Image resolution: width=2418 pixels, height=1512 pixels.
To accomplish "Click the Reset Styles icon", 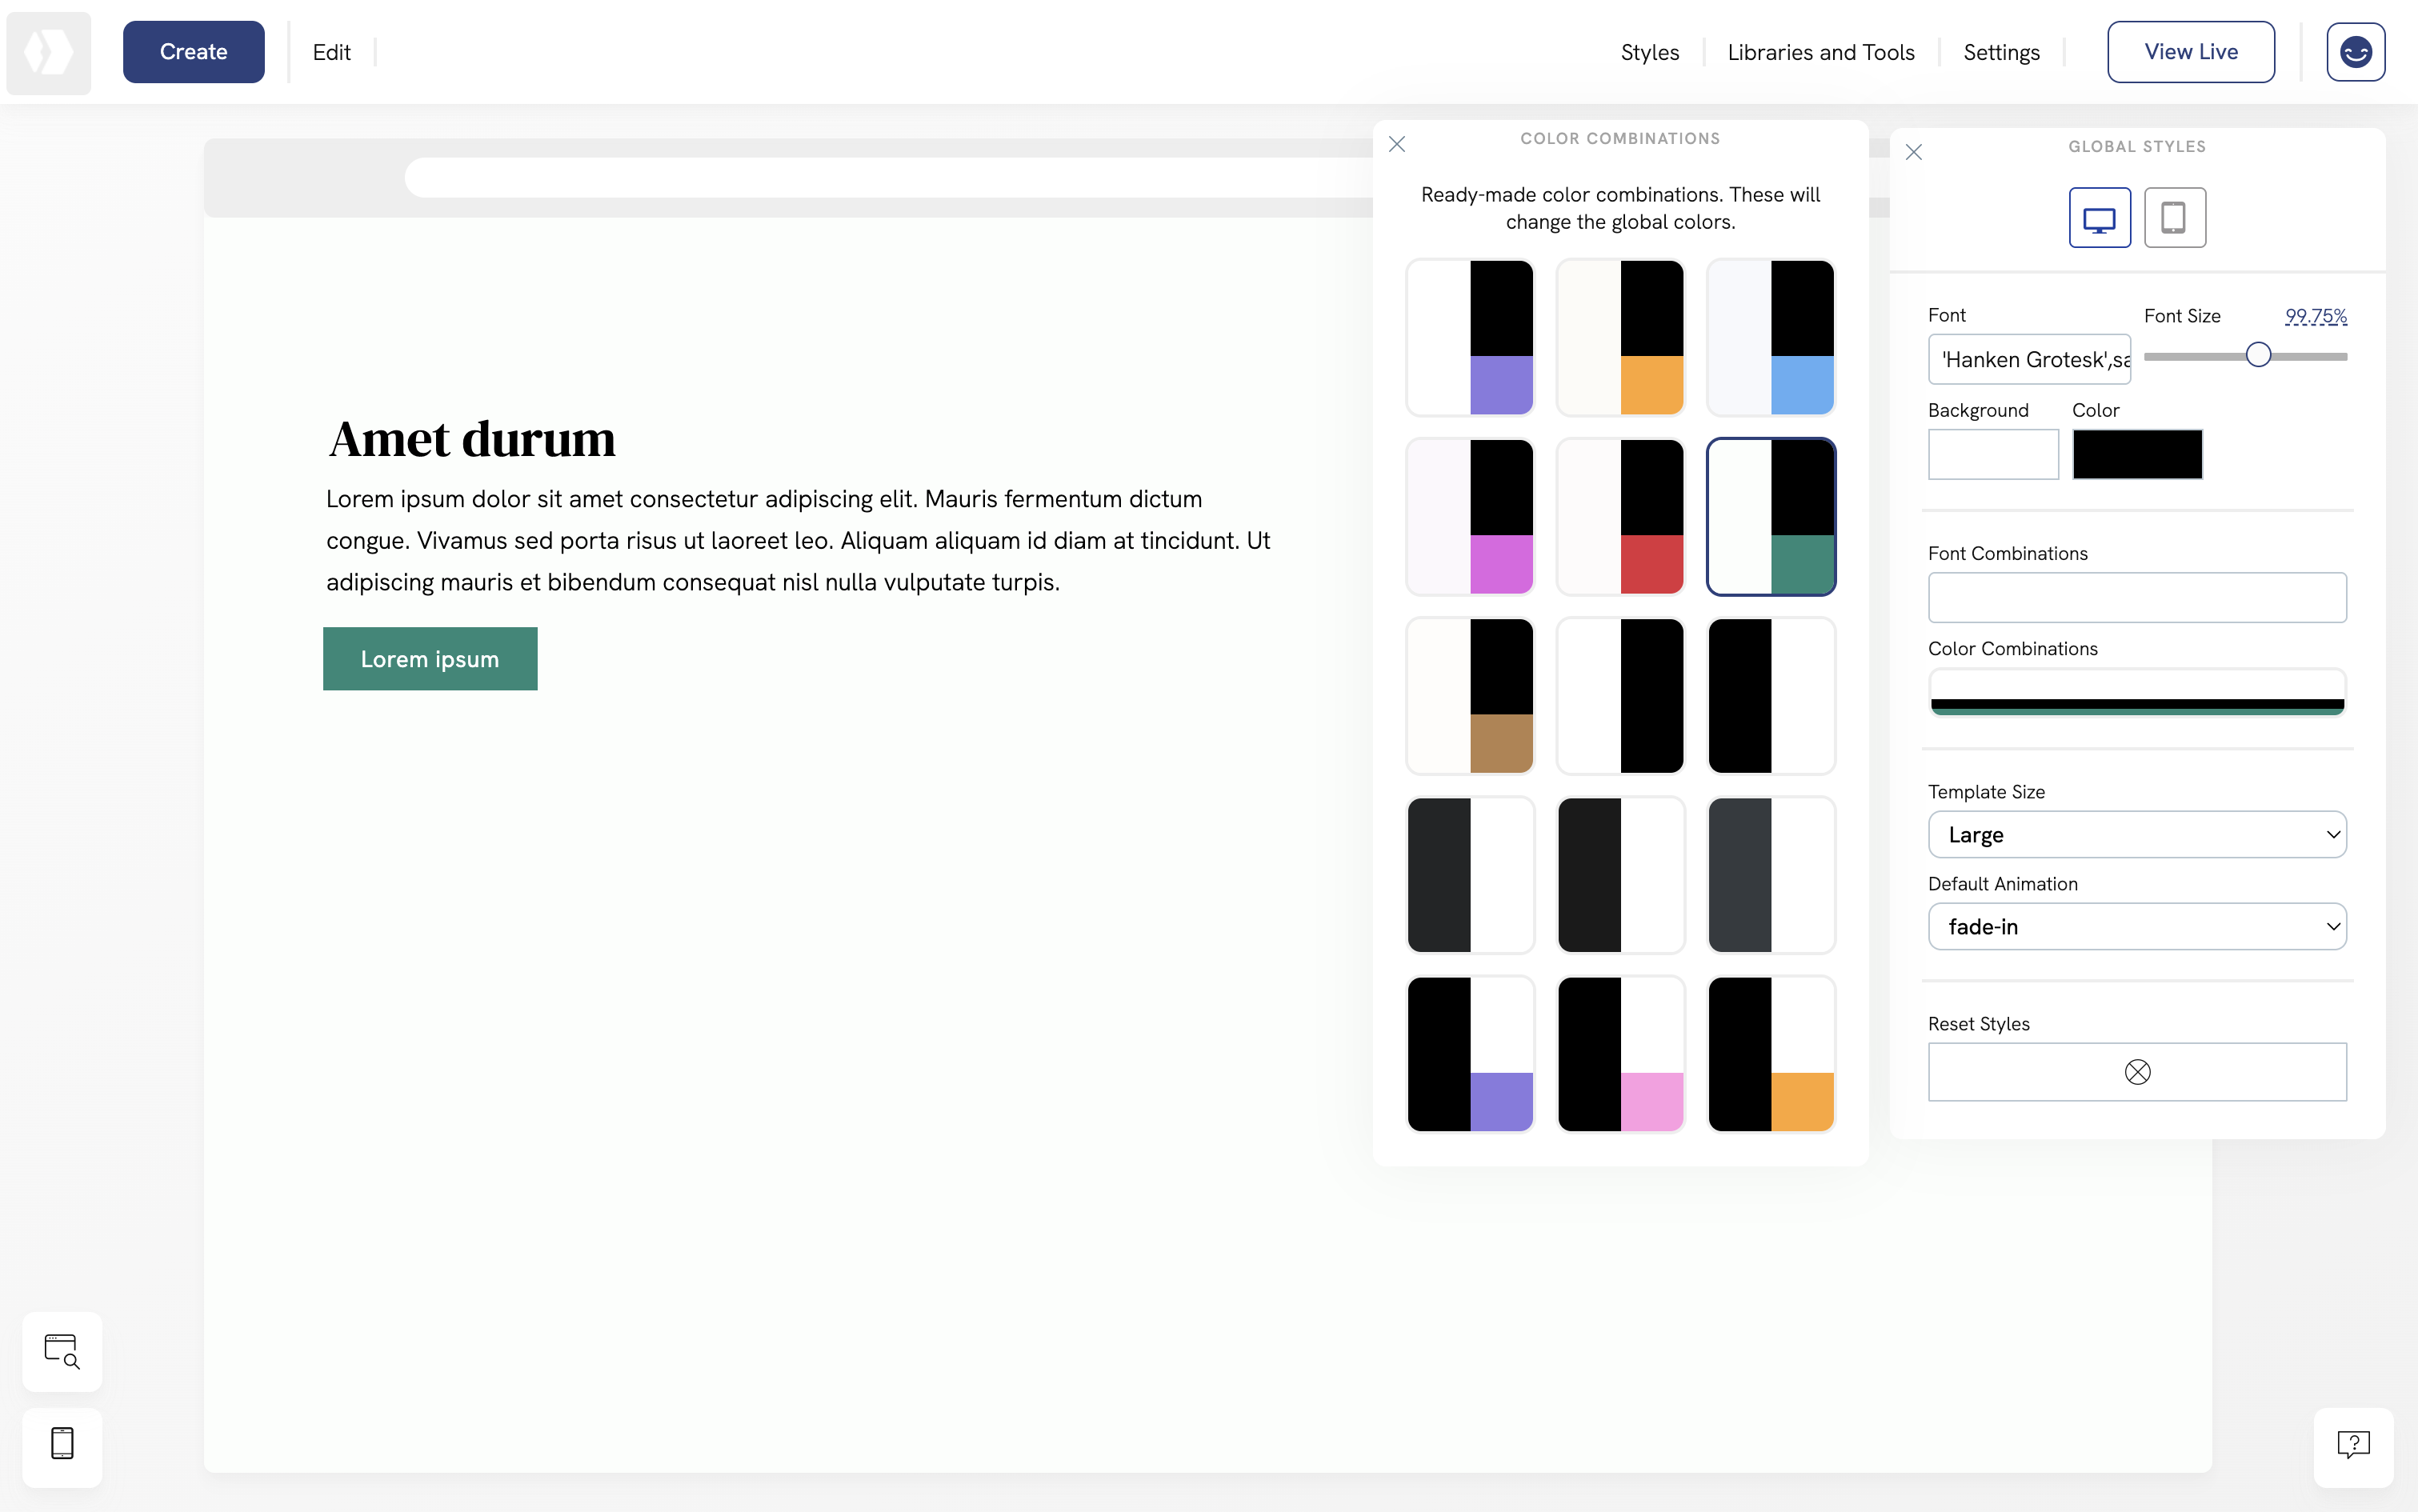I will 2137,1071.
